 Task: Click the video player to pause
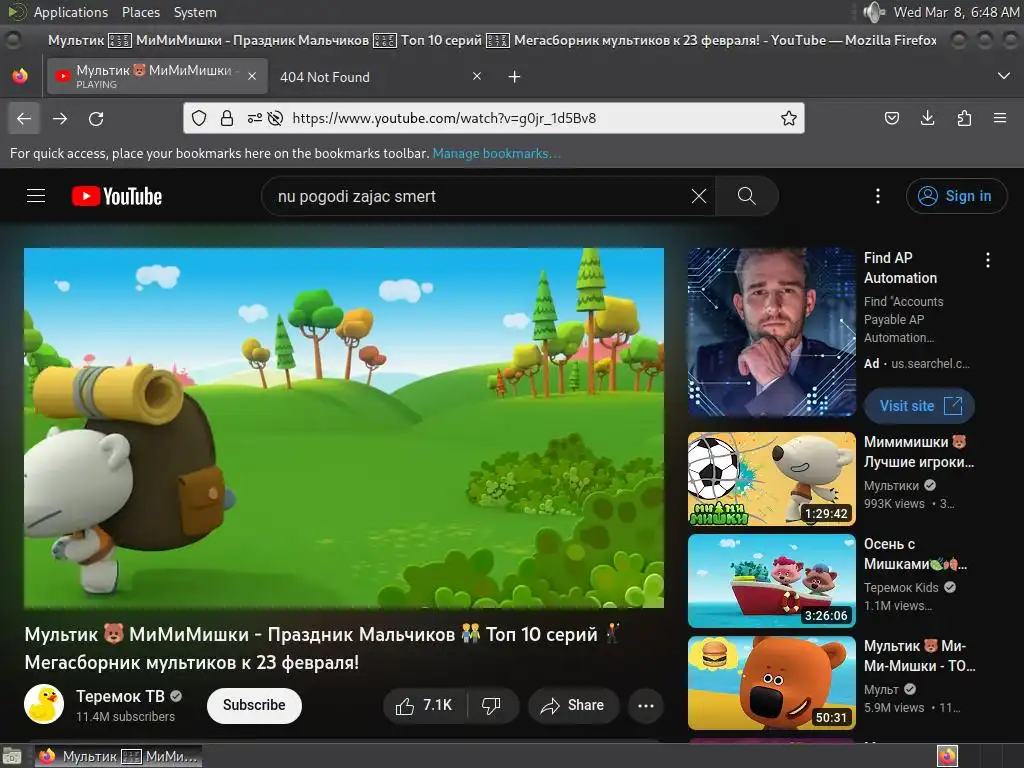(x=344, y=428)
